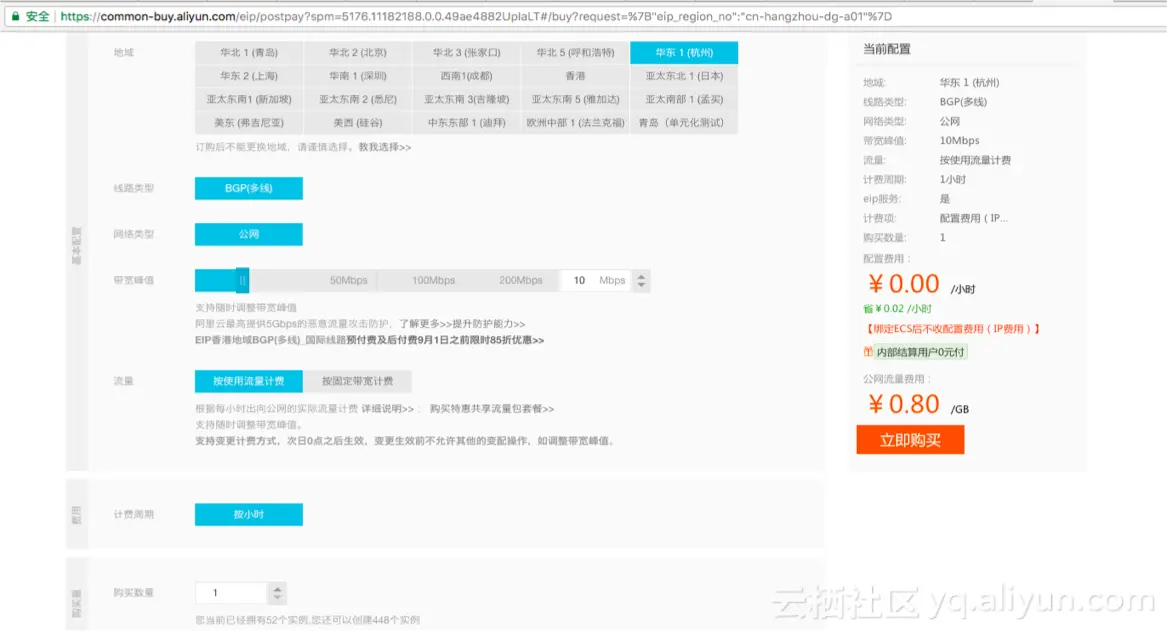This screenshot has height=631, width=1167.
Task: Click the 您当前已经拥有52个实例 quota text
Action: 307,620
